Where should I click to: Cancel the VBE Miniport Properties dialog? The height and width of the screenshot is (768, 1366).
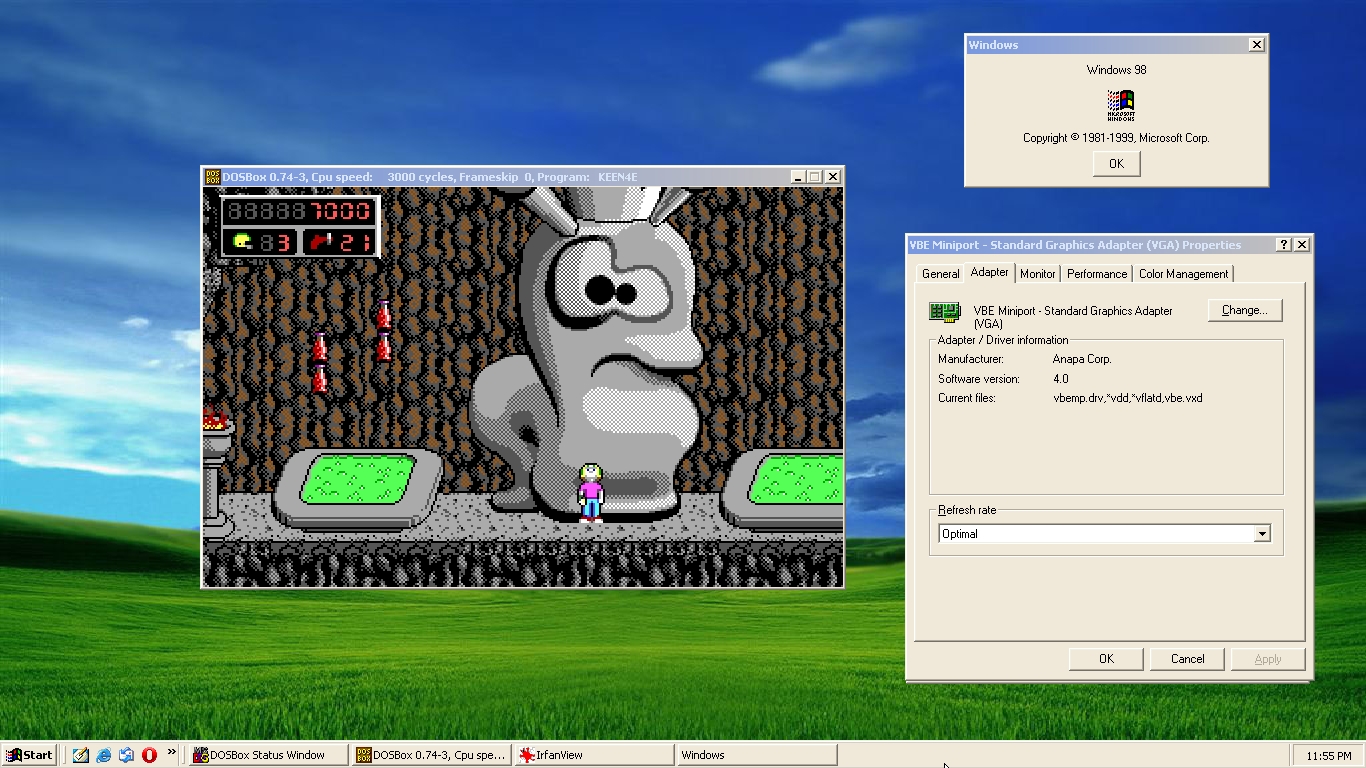point(1188,659)
